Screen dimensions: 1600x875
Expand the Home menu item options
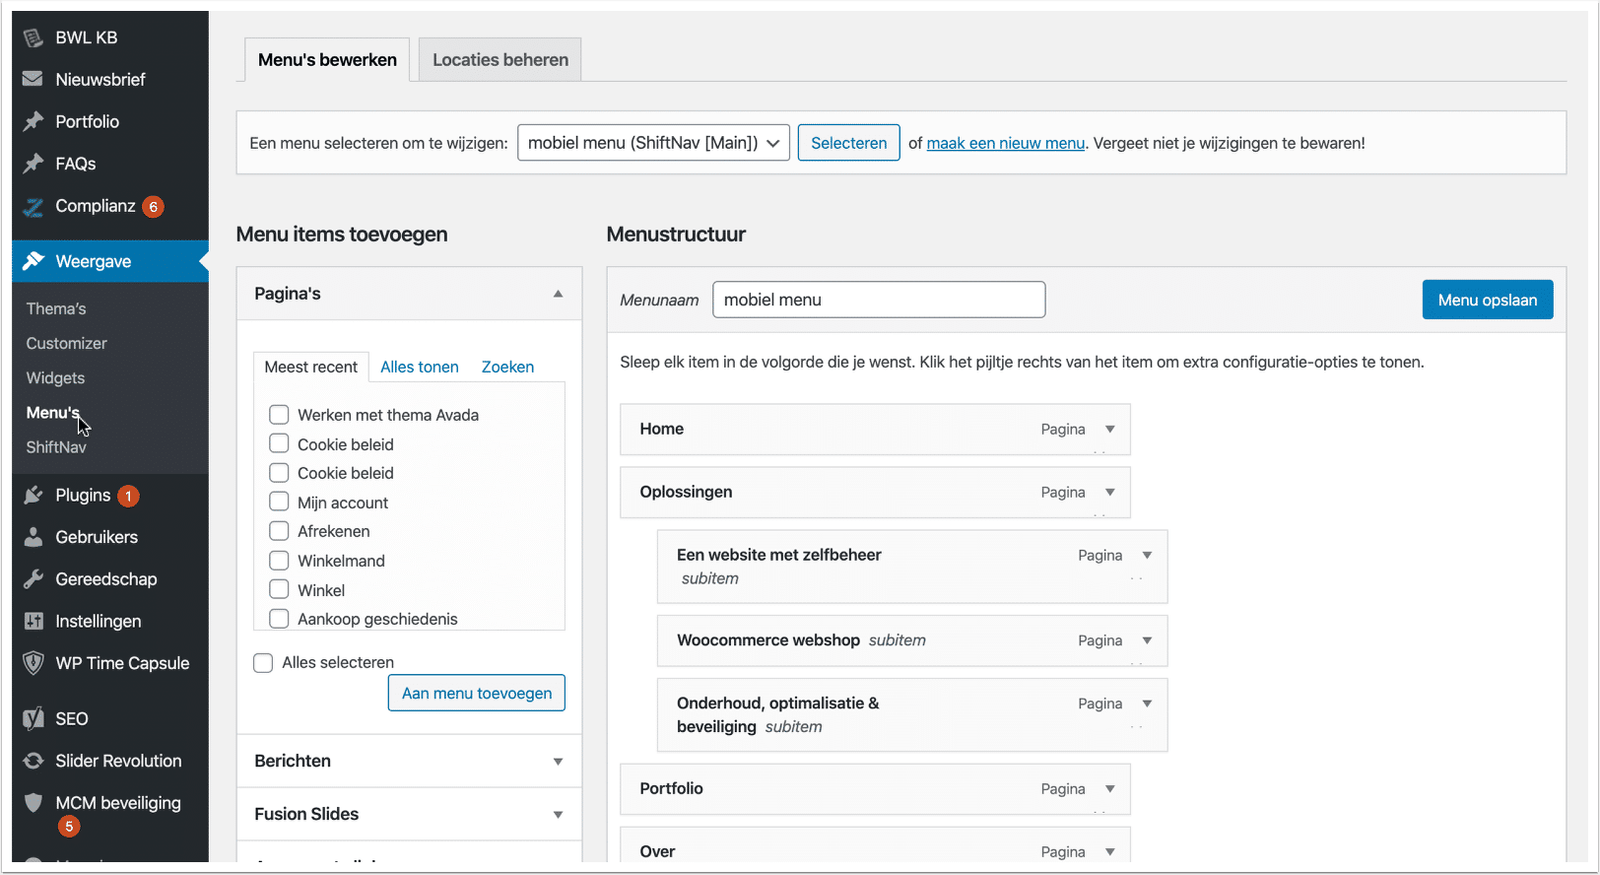pyautogui.click(x=1110, y=429)
